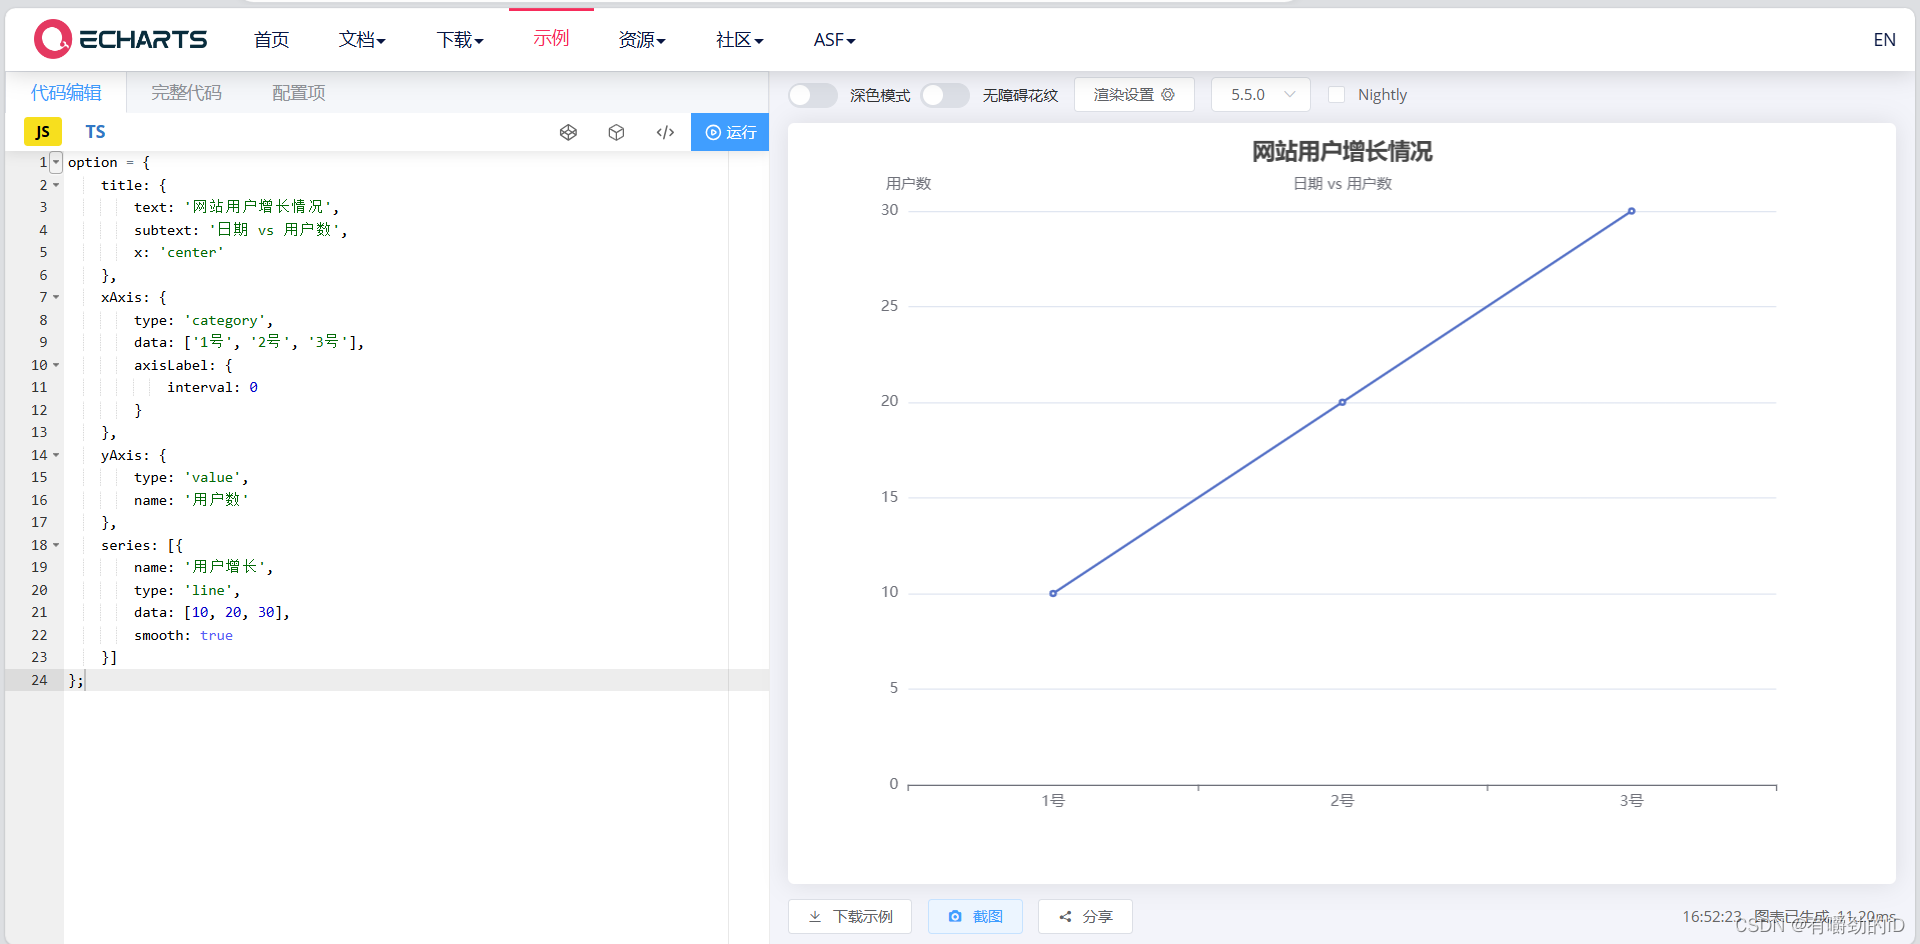Collapse code fold arrow at line 1
The height and width of the screenshot is (944, 1920).
(56, 162)
